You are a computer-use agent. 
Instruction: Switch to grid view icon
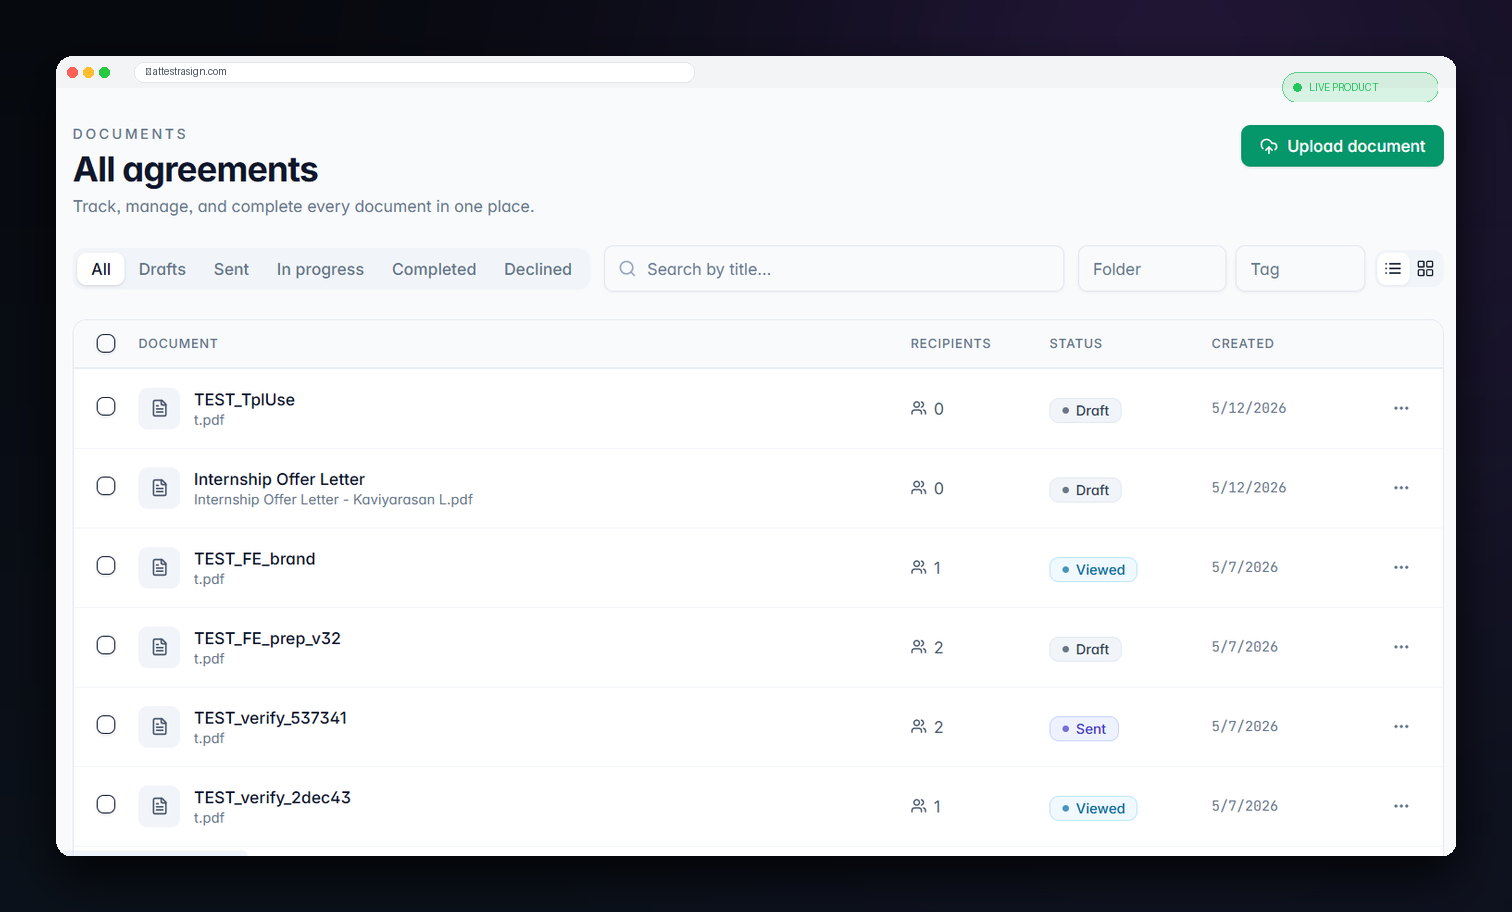1425,268
